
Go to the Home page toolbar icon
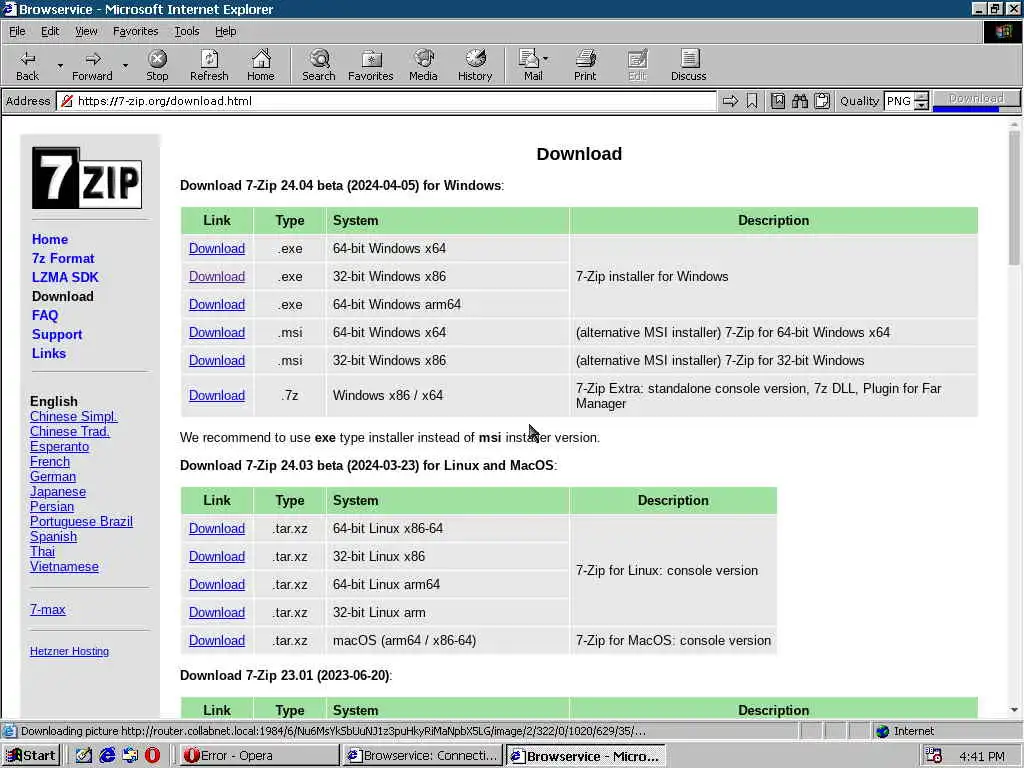tap(261, 65)
